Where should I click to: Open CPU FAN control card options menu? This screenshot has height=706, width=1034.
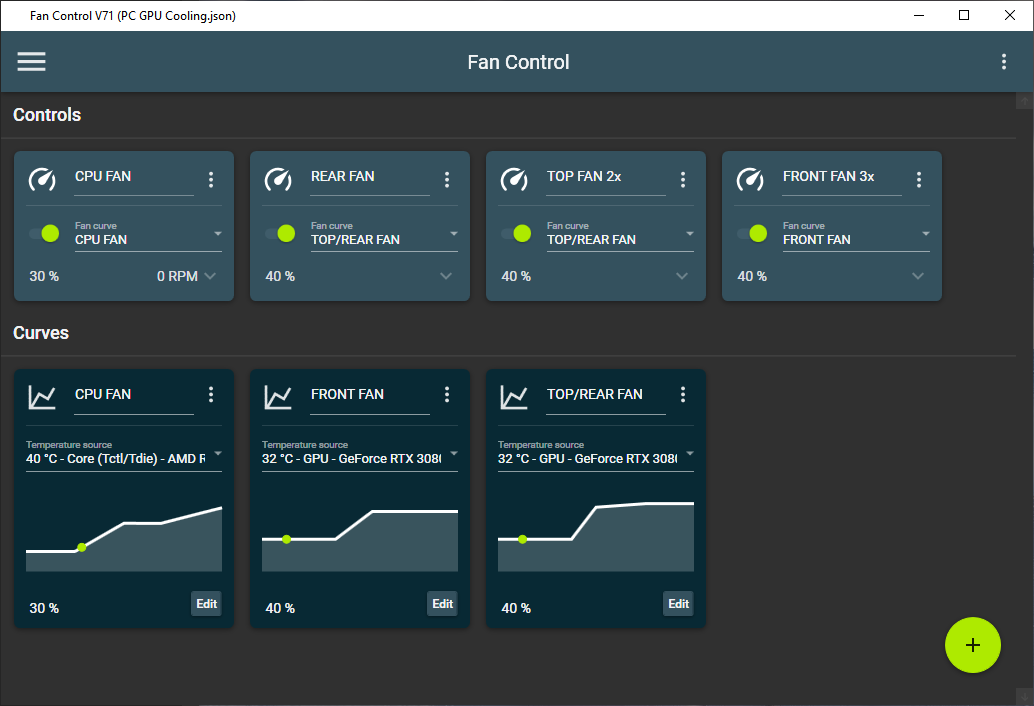[211, 179]
